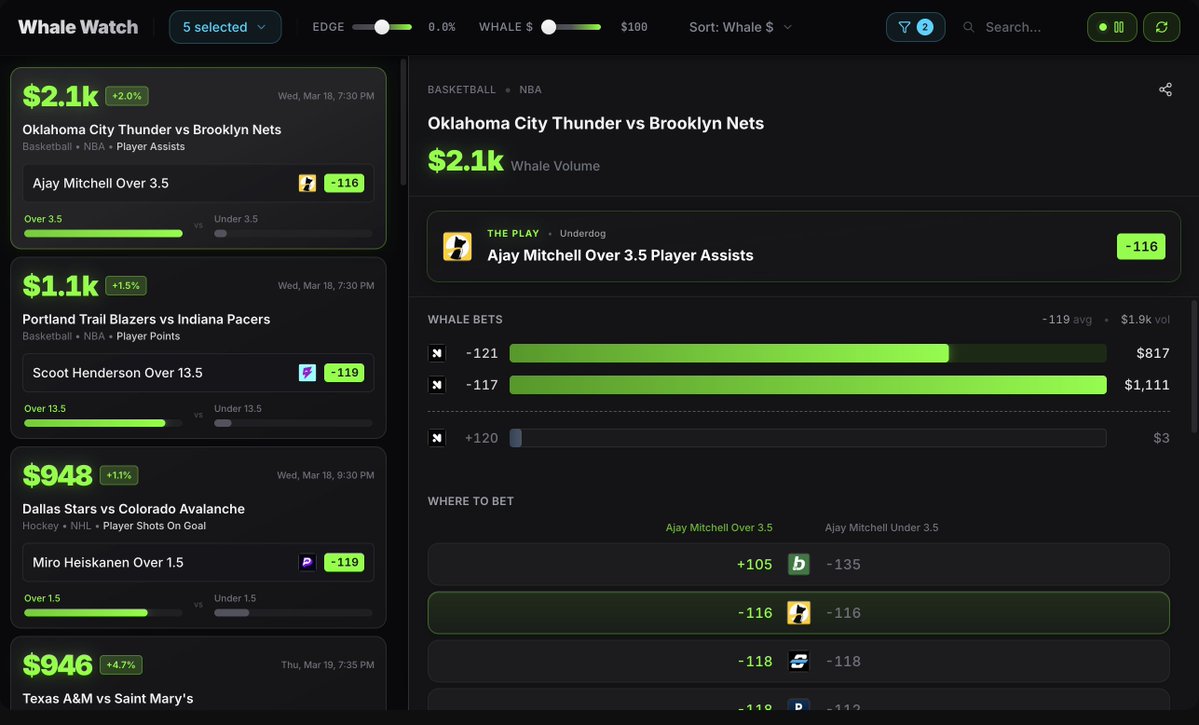Click the exchange icon on the -121 whale bet
Viewport: 1199px width, 725px height.
[437, 353]
